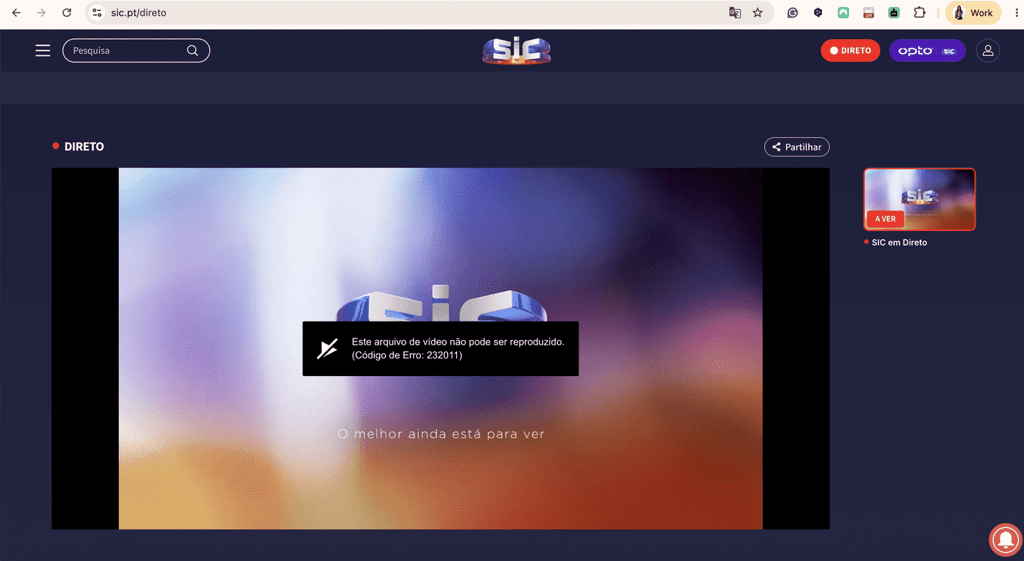Open the hamburger site menu
Image resolution: width=1024 pixels, height=561 pixels.
coord(42,50)
